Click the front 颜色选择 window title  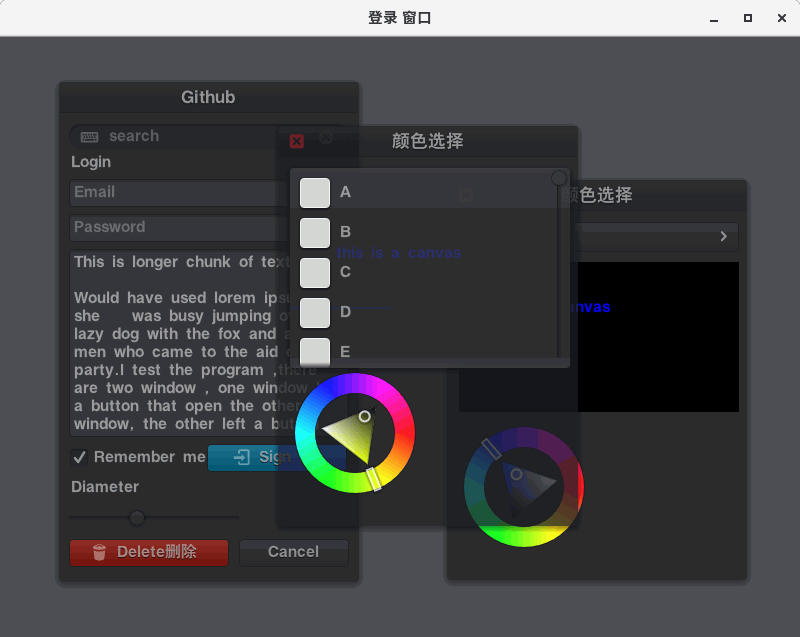428,141
